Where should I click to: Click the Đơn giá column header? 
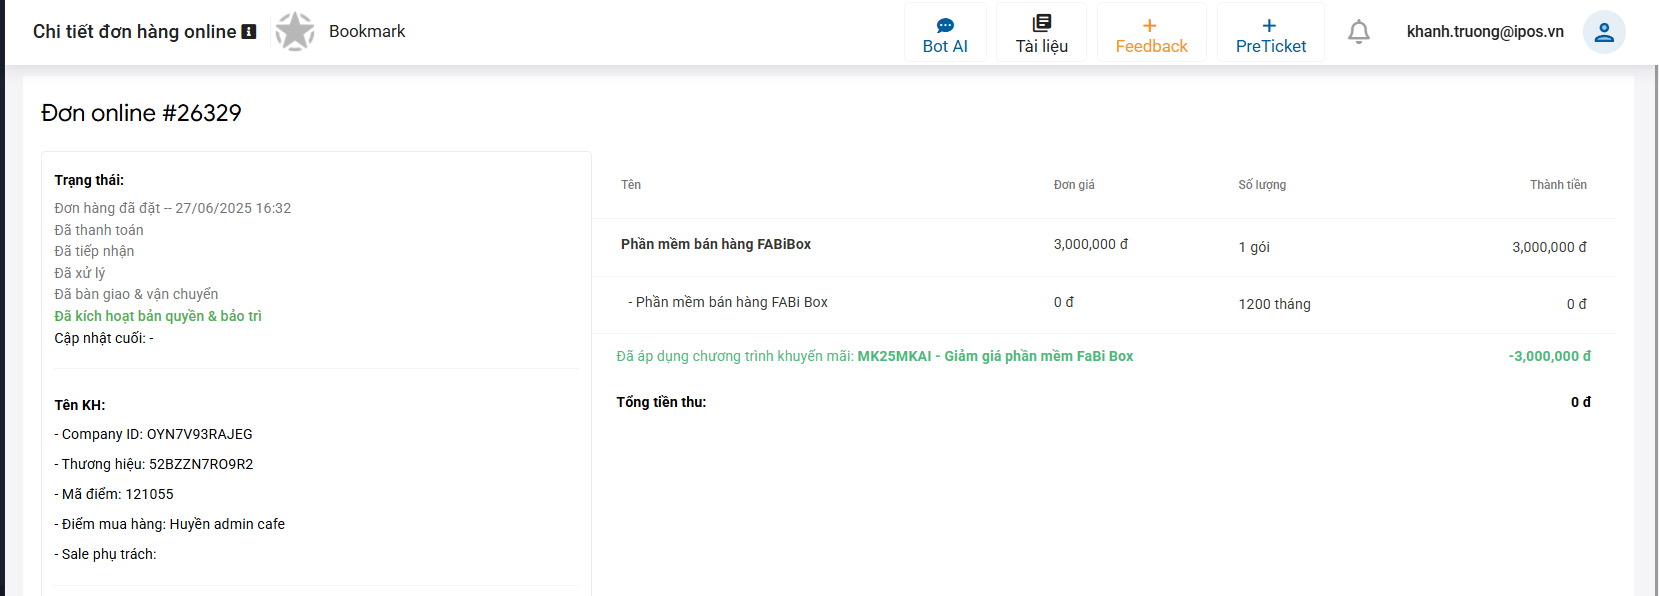(1074, 185)
